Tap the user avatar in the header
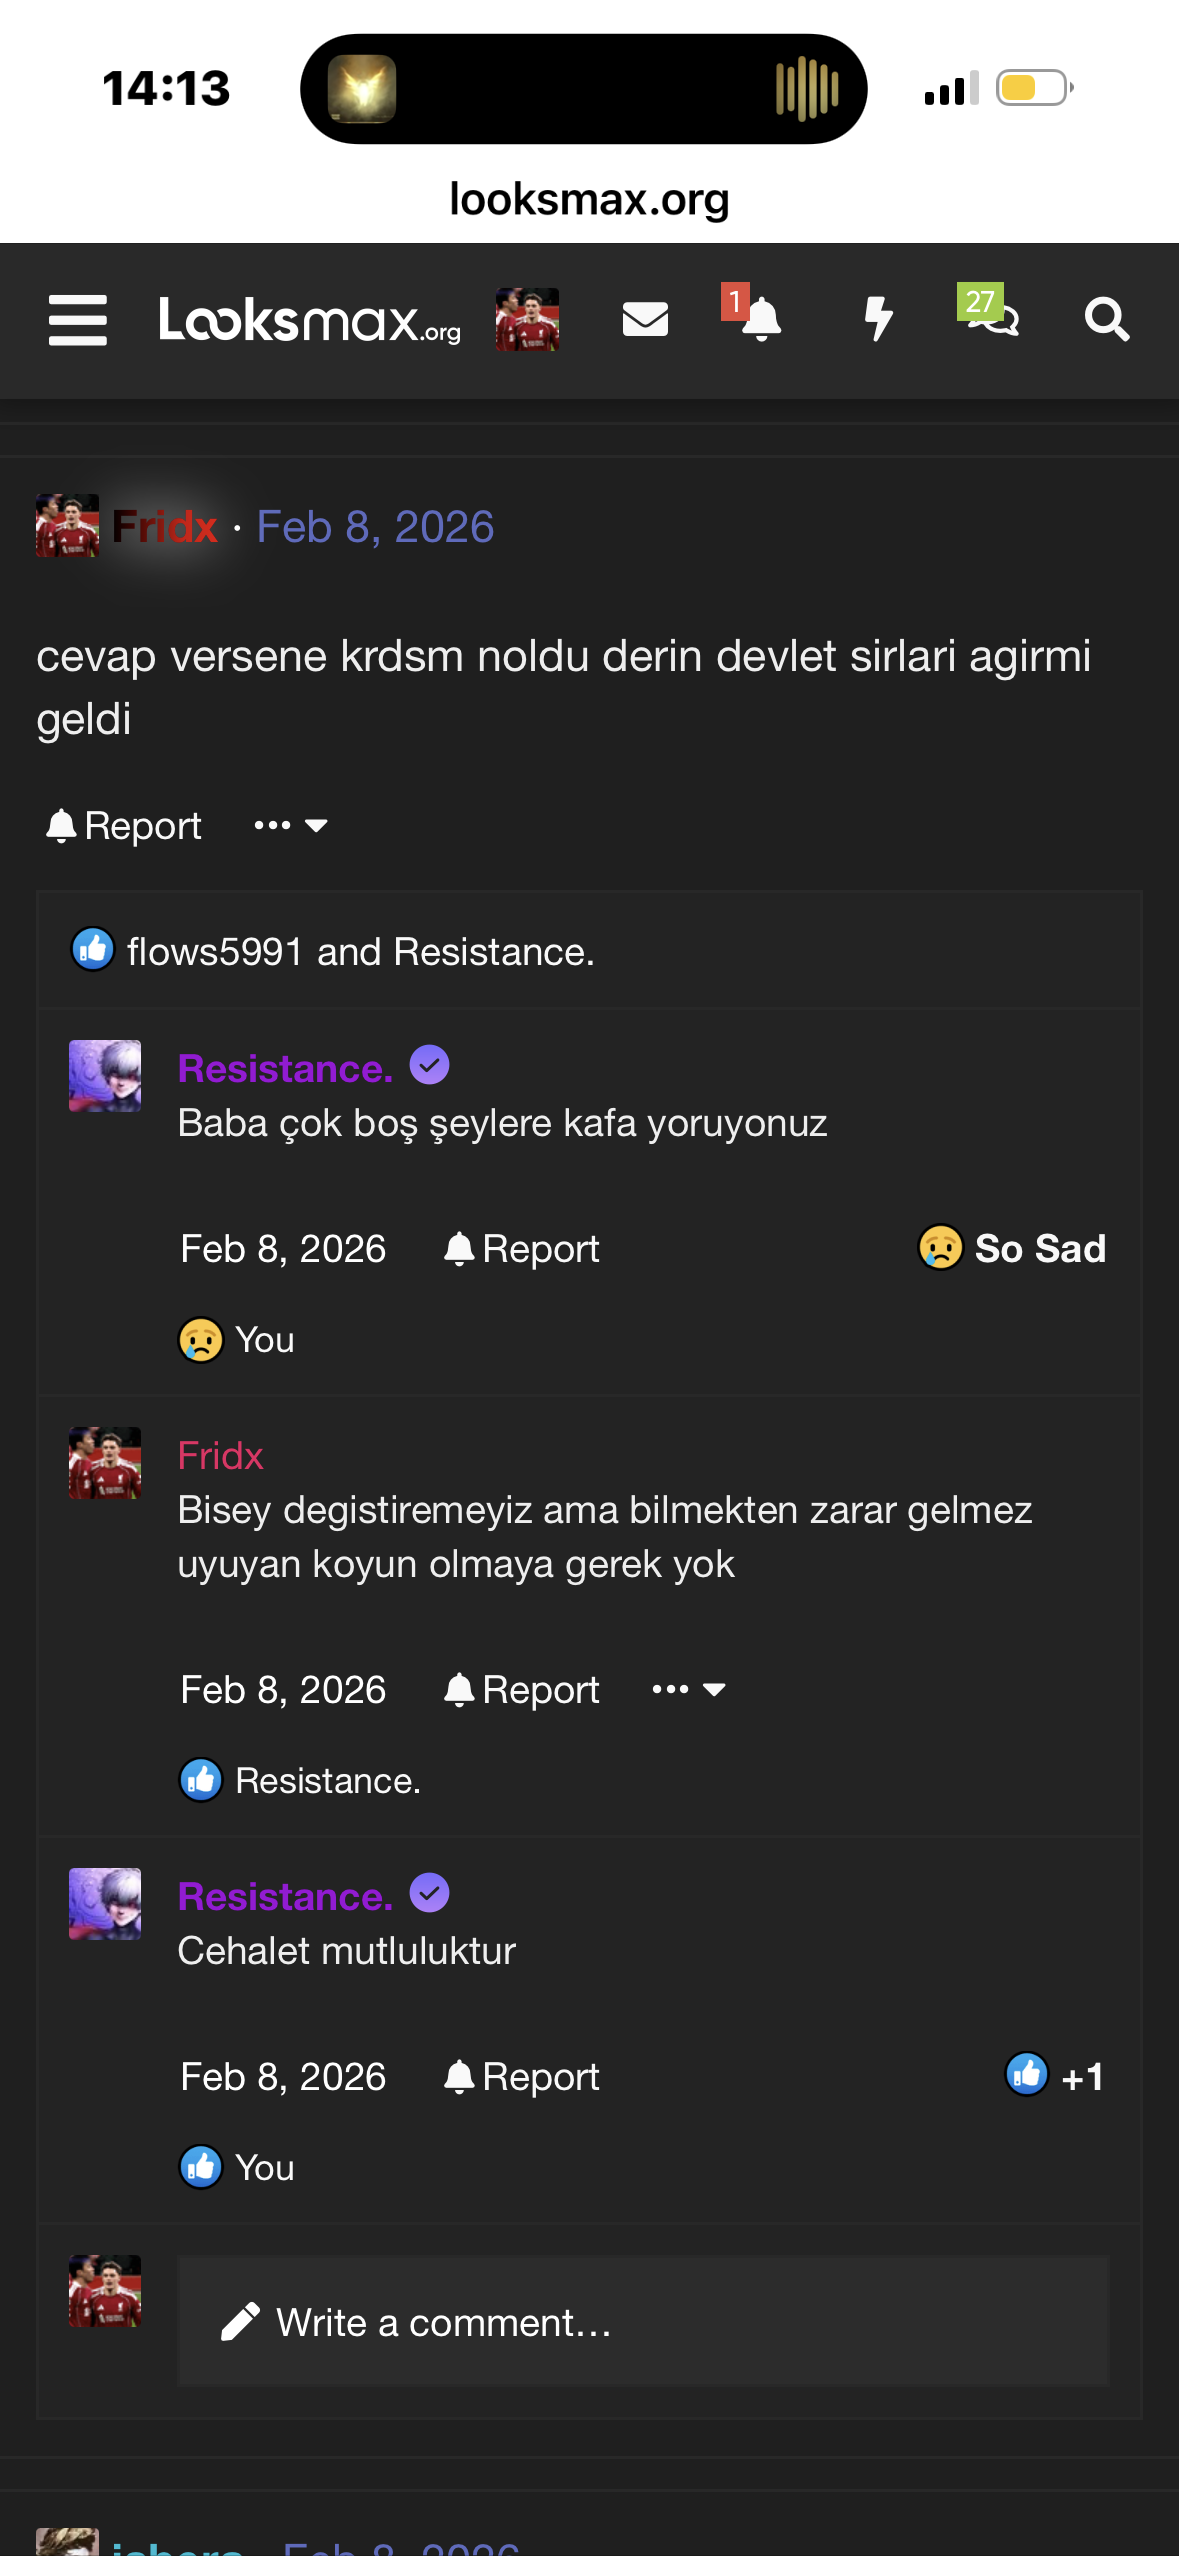 (527, 320)
